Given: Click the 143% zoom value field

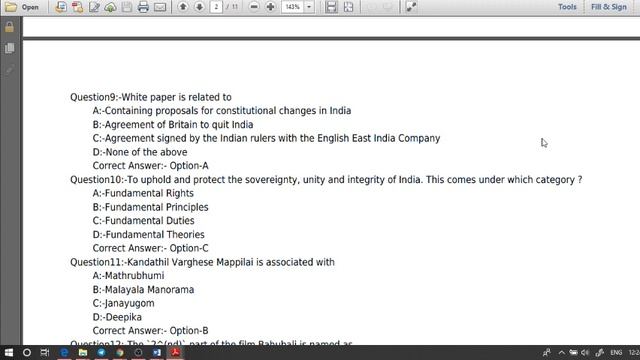Looking at the screenshot, I should point(292,7).
